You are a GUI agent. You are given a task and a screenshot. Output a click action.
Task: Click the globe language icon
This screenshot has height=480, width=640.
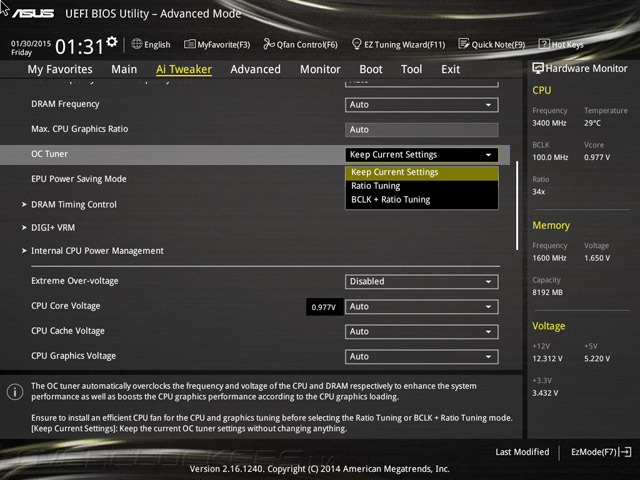coord(137,44)
